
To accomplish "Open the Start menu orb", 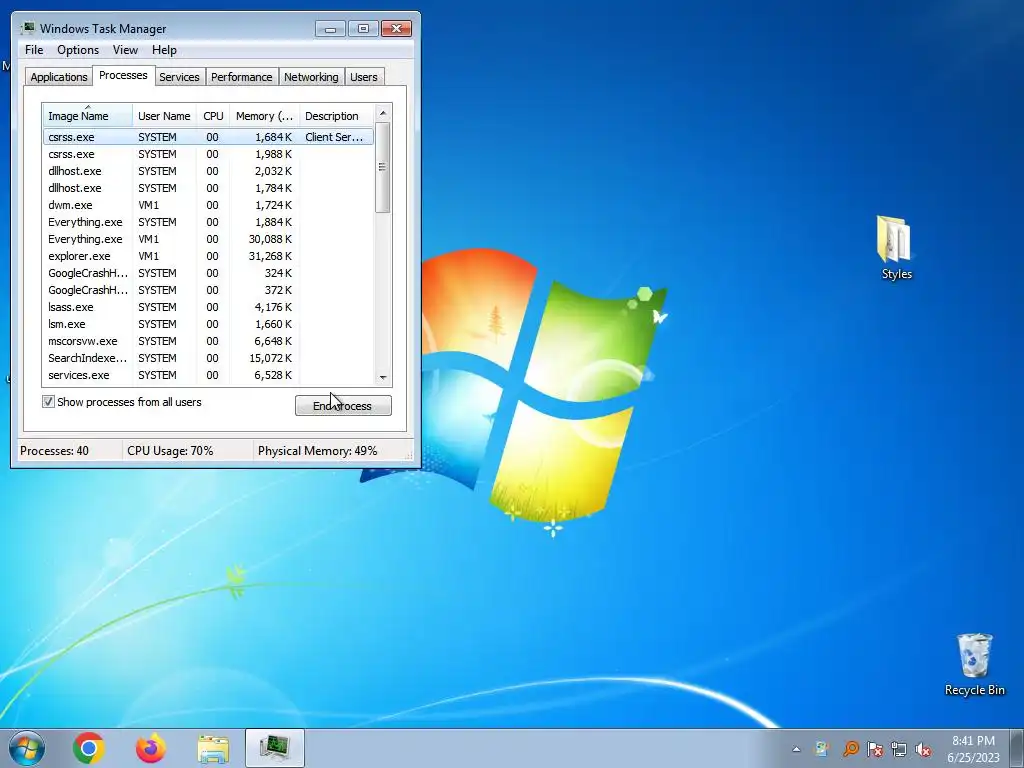I will point(27,748).
